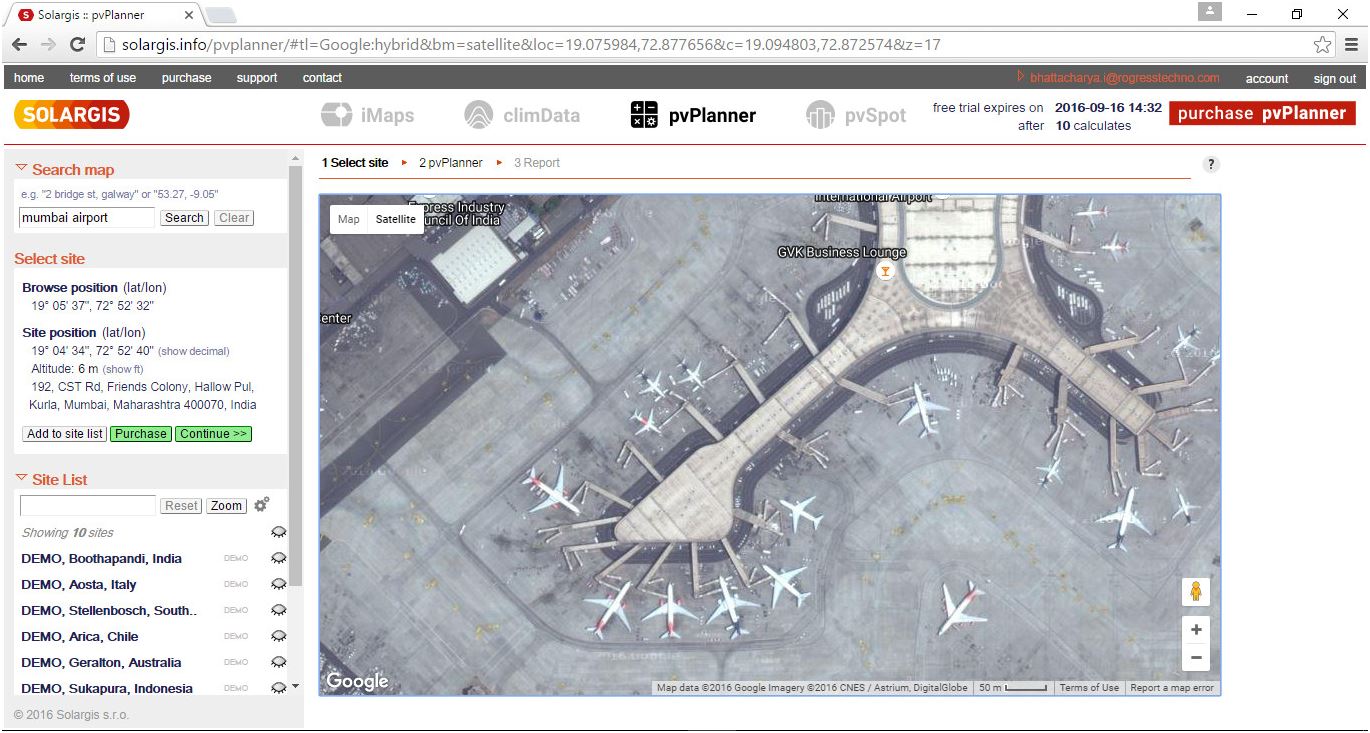Image resolution: width=1370 pixels, height=733 pixels.
Task: Toggle visibility of DEMO, Stellenbosch site
Action: point(279,610)
